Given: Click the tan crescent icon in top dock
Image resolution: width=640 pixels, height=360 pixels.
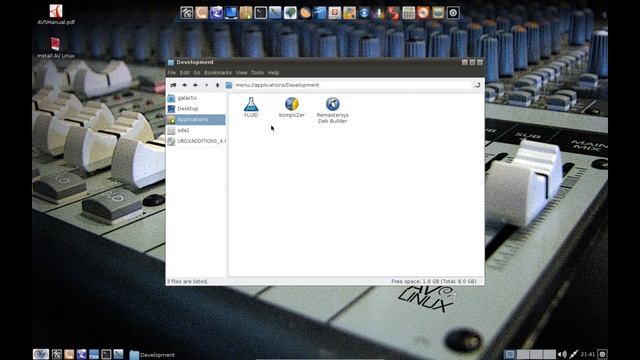Looking at the screenshot, I should click(201, 13).
